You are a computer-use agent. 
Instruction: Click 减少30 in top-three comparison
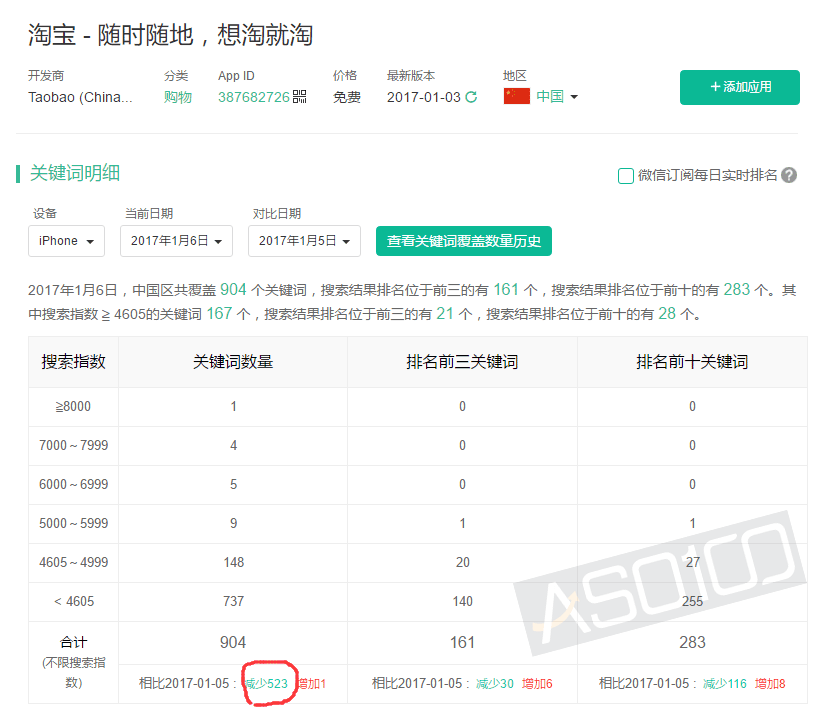tap(495, 684)
